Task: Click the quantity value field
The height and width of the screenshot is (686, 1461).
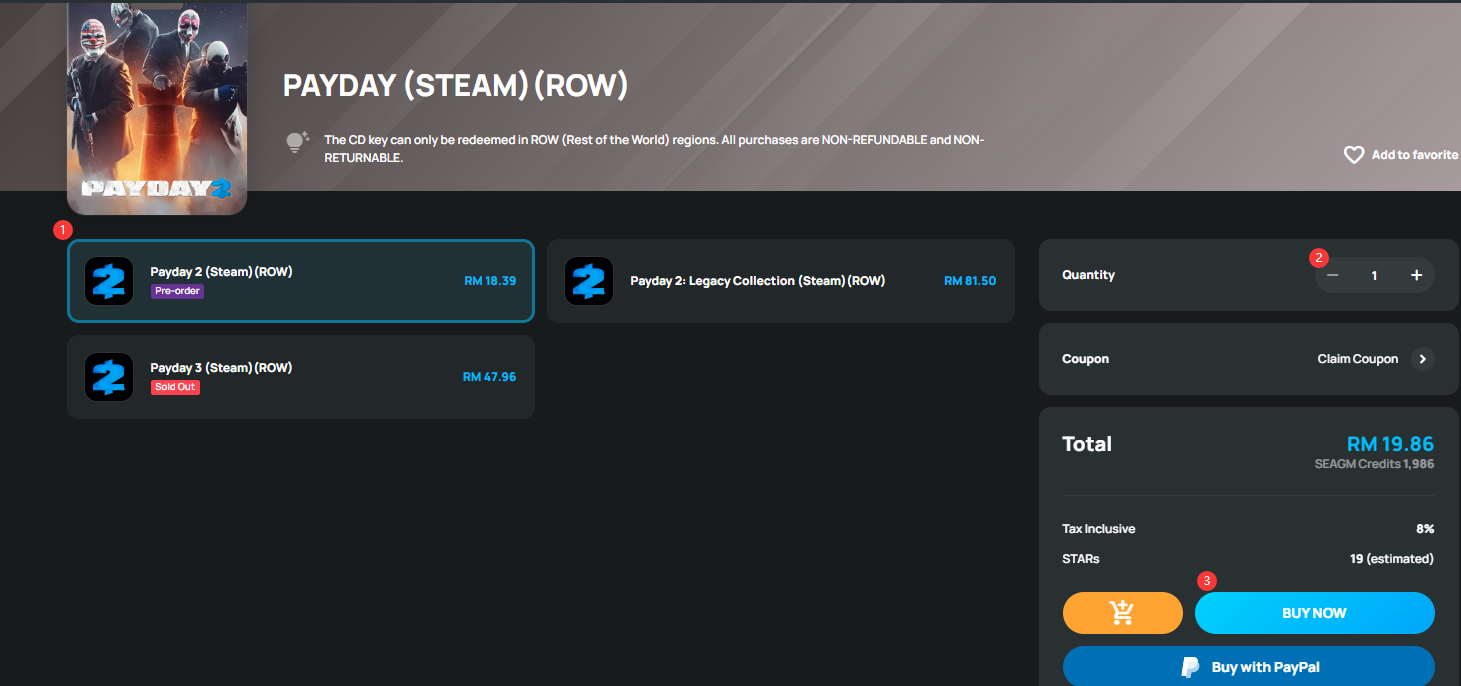Action: coord(1374,275)
